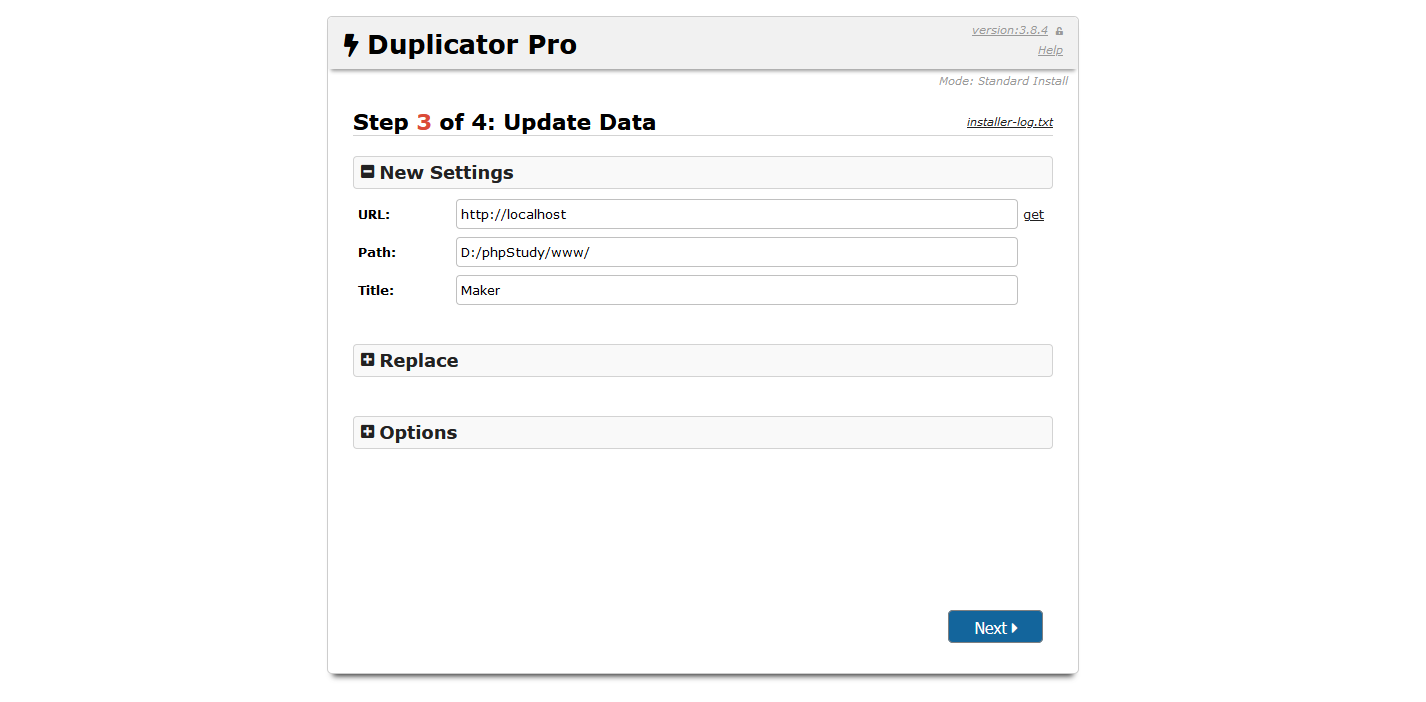Click the Duplicator Pro lightning bolt icon
The image size is (1426, 702).
tap(351, 45)
